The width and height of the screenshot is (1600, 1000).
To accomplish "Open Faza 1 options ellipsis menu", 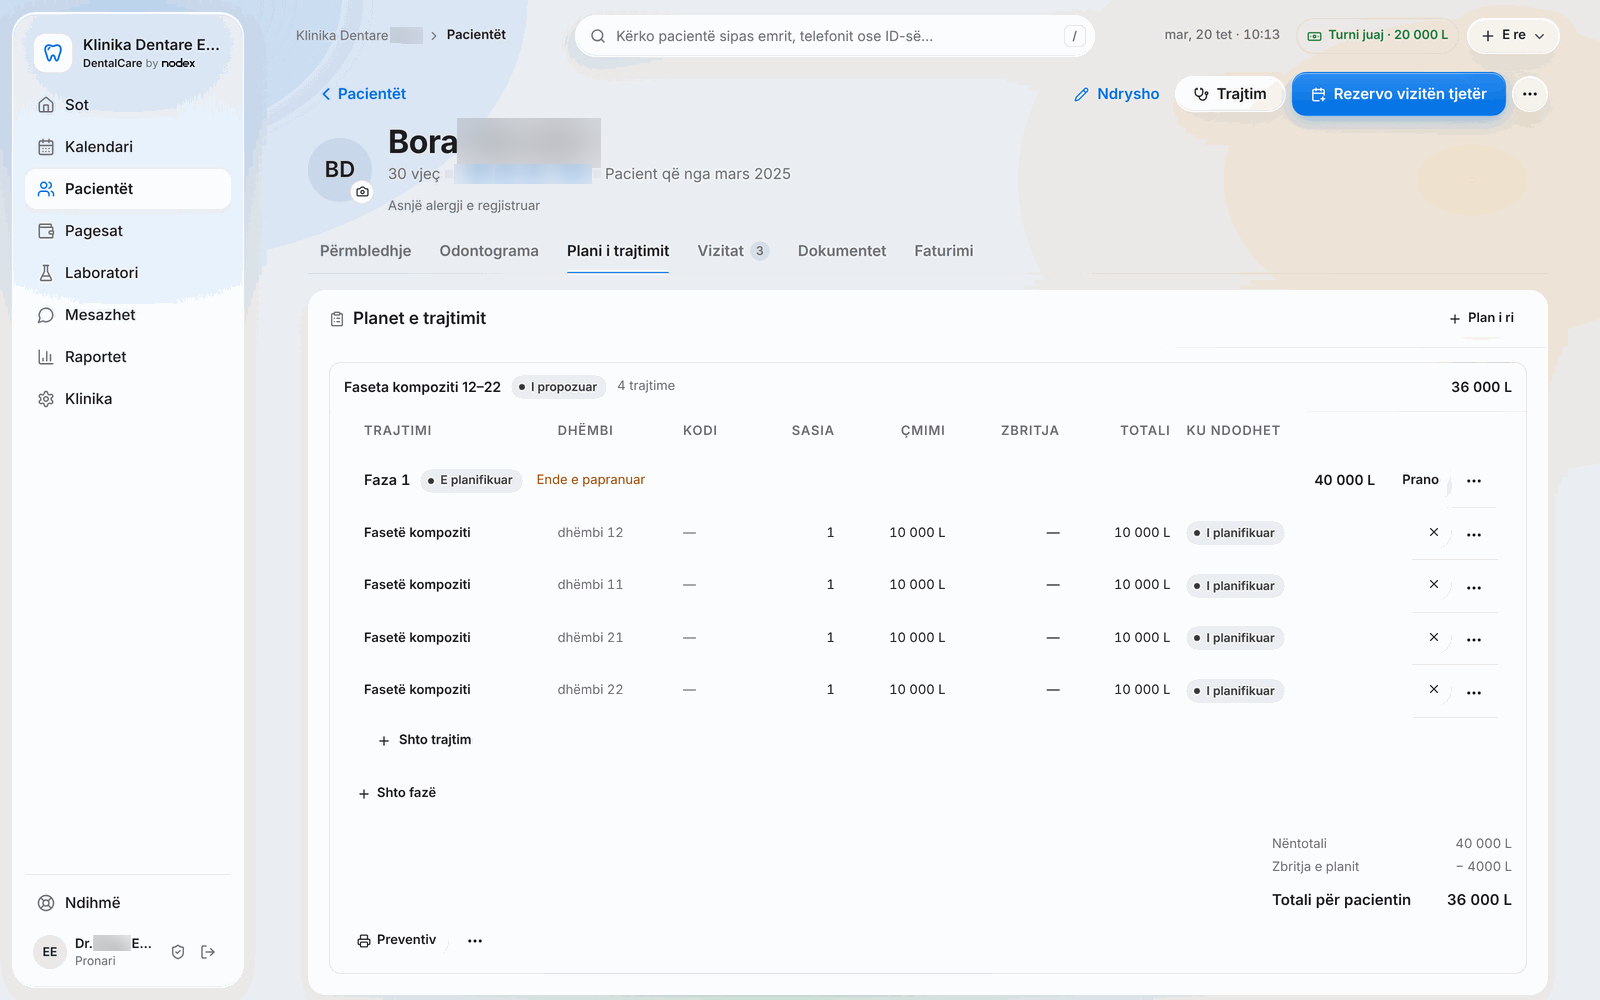I will pyautogui.click(x=1474, y=481).
